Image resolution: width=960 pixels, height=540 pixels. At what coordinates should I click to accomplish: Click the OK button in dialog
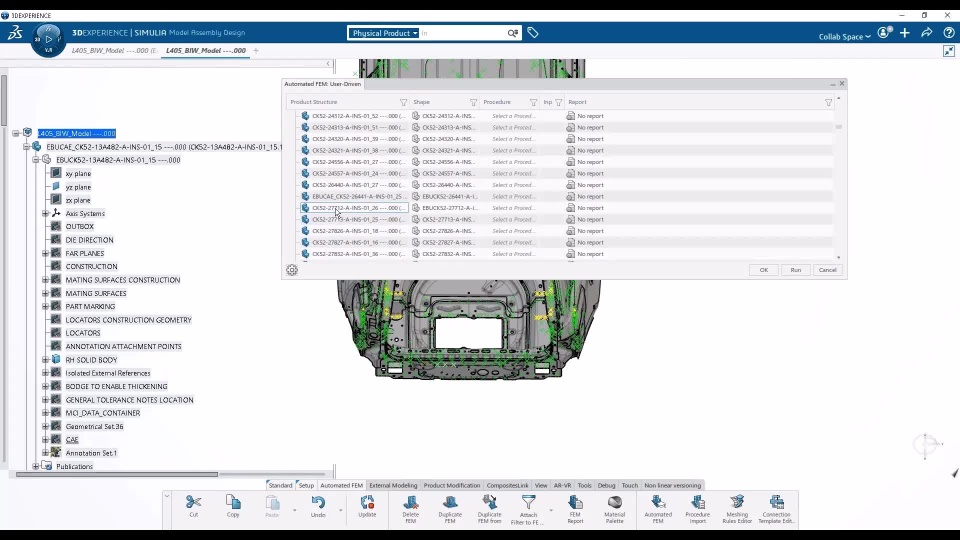(x=763, y=270)
